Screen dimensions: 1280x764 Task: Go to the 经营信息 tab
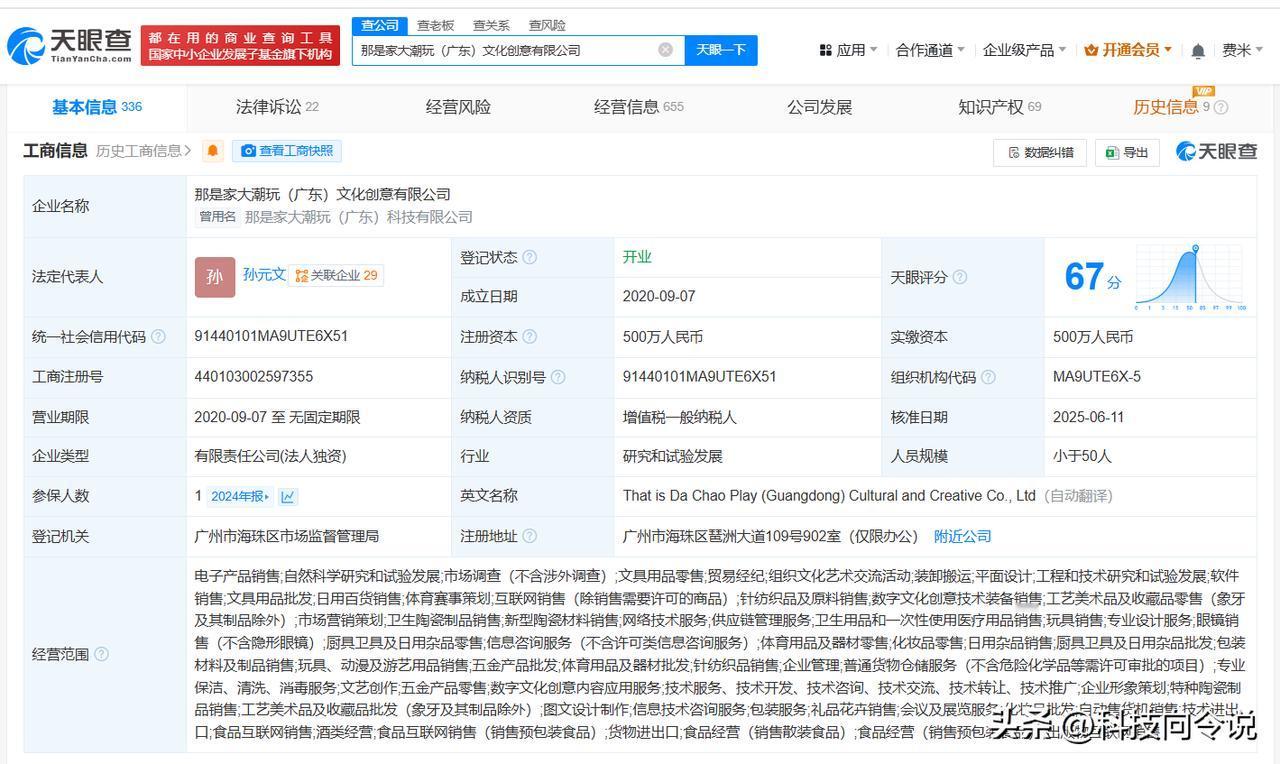639,107
